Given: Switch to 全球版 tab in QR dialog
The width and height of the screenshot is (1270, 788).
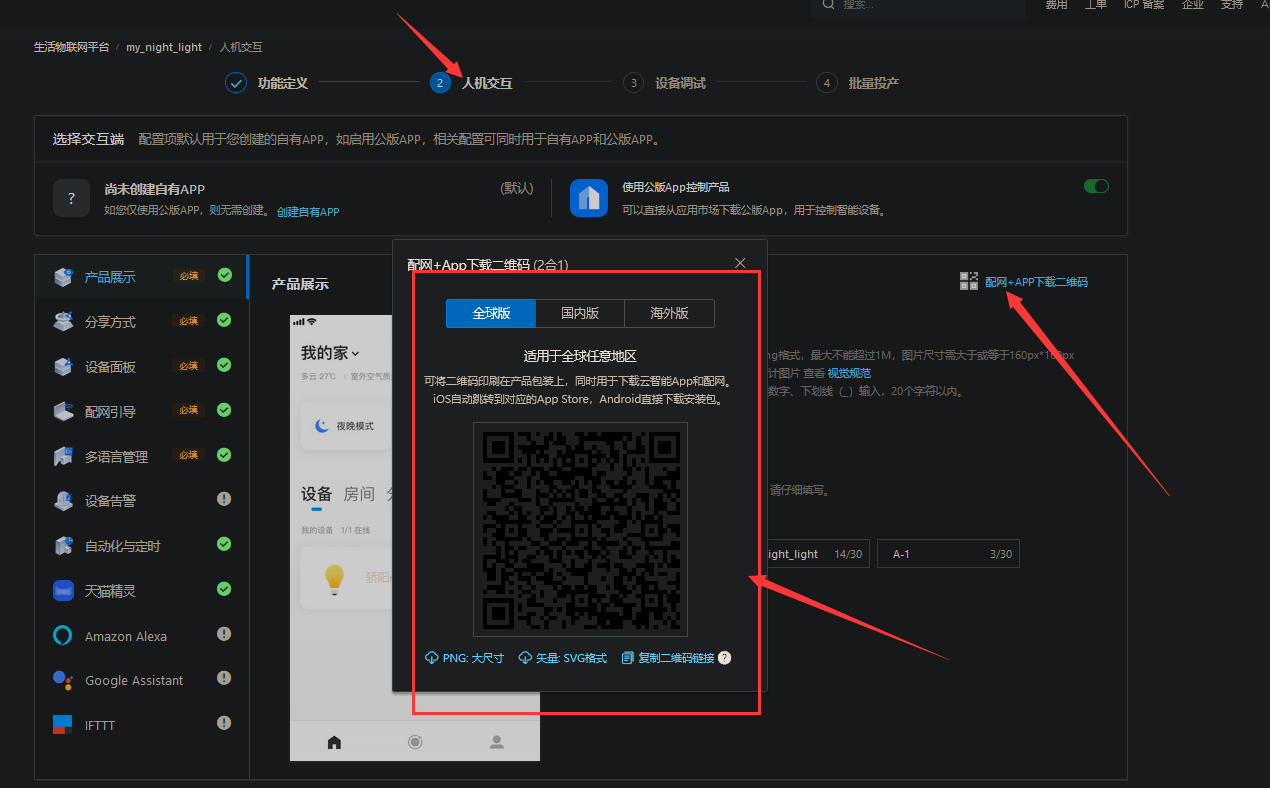Looking at the screenshot, I should click(491, 313).
